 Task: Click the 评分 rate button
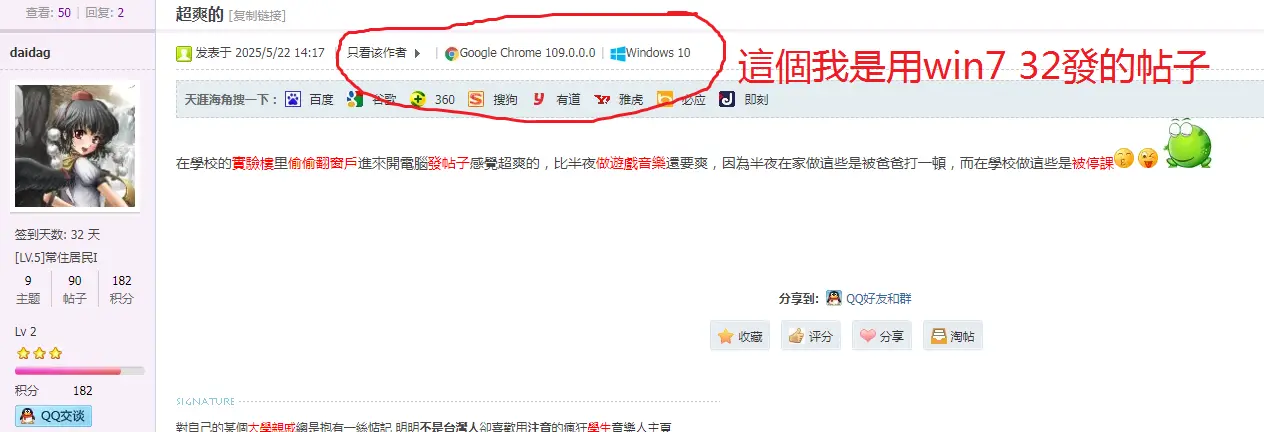(x=812, y=336)
